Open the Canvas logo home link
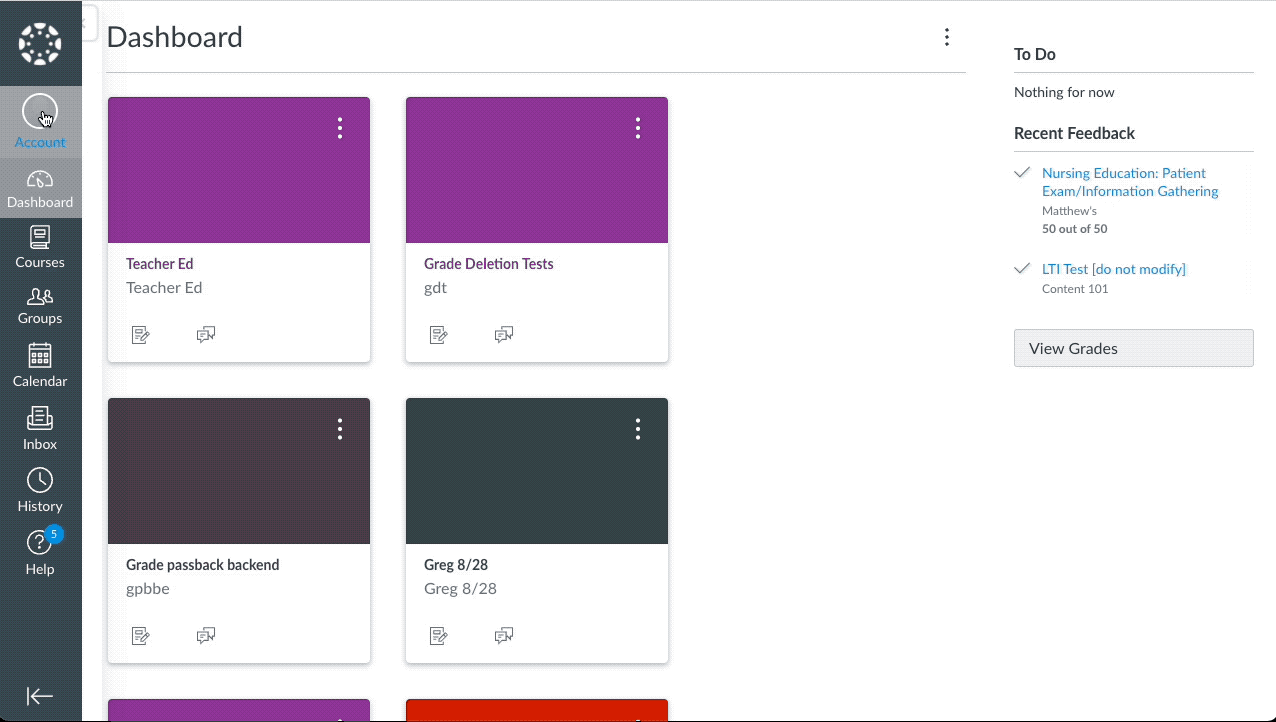Screen dimensions: 1276x722 click(40, 44)
